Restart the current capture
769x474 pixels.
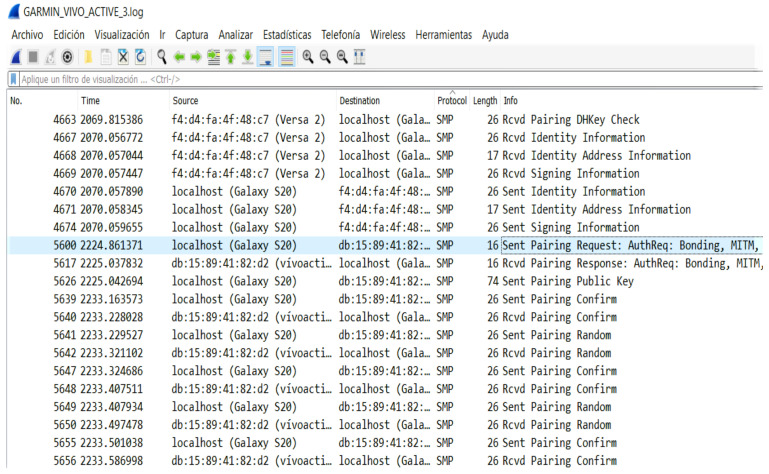point(50,57)
